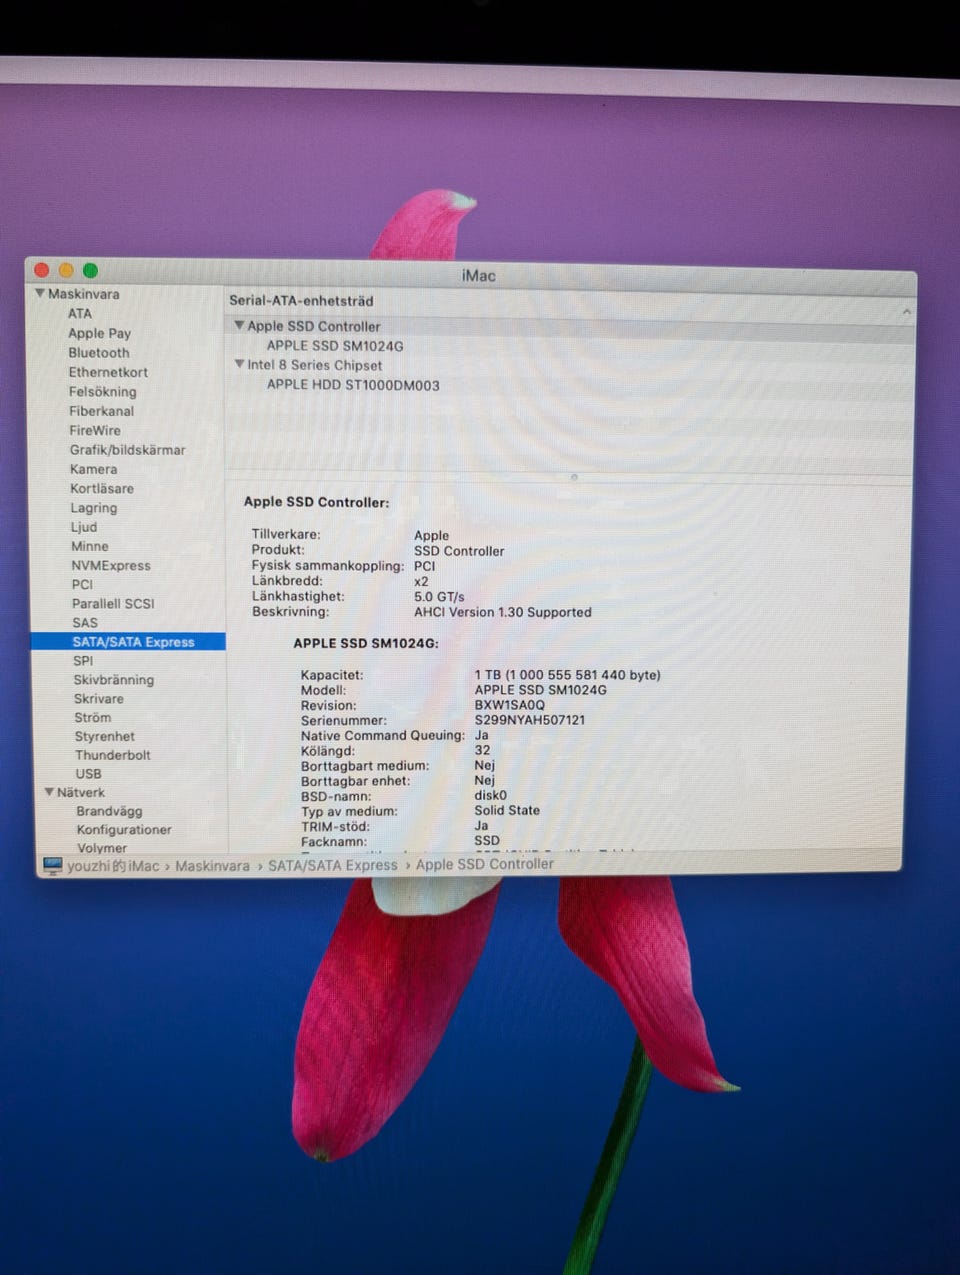960x1275 pixels.
Task: Select Skrivare in the sidebar
Action: pyautogui.click(x=99, y=699)
